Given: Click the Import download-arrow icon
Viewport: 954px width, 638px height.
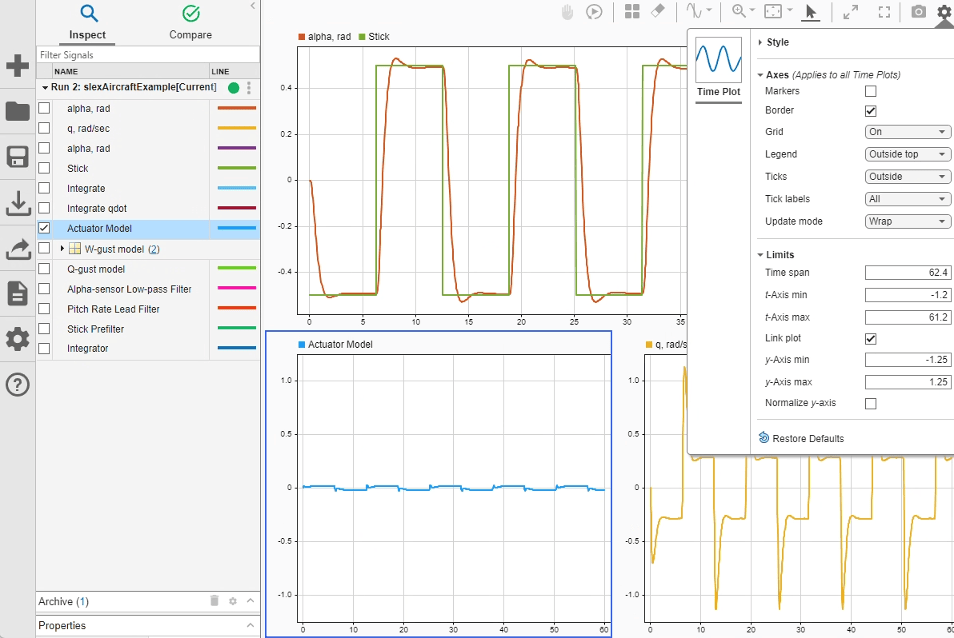Looking at the screenshot, I should click(18, 203).
